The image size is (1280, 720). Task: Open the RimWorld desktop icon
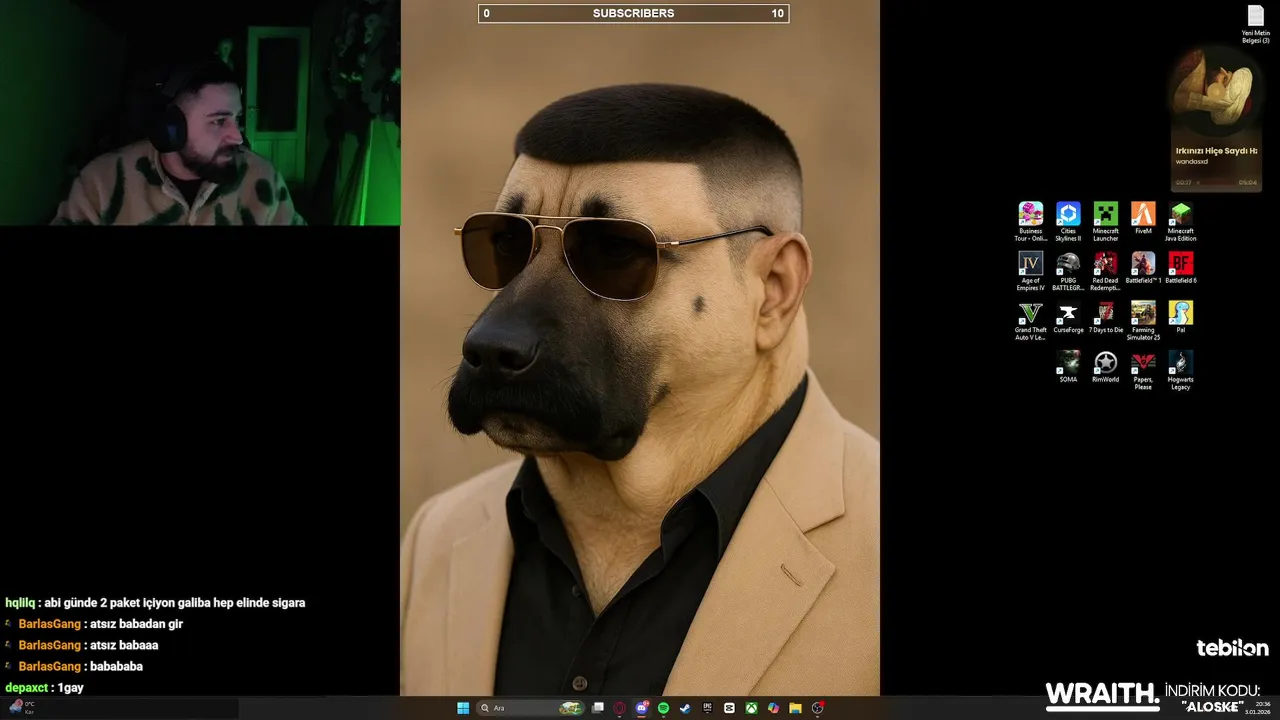1105,367
